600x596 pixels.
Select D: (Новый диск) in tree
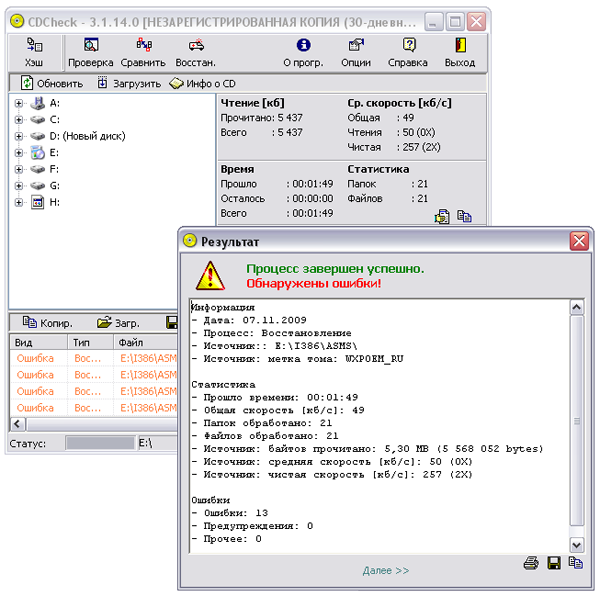pos(88,136)
